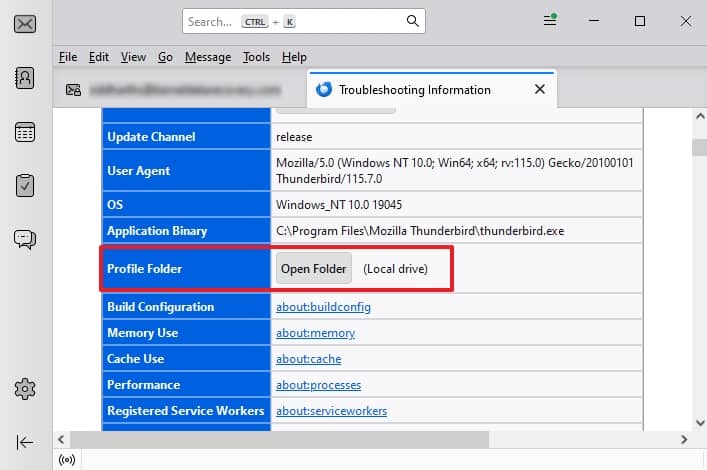Click the 'OS' row header
Viewport: 707px width, 470px height.
pos(186,205)
